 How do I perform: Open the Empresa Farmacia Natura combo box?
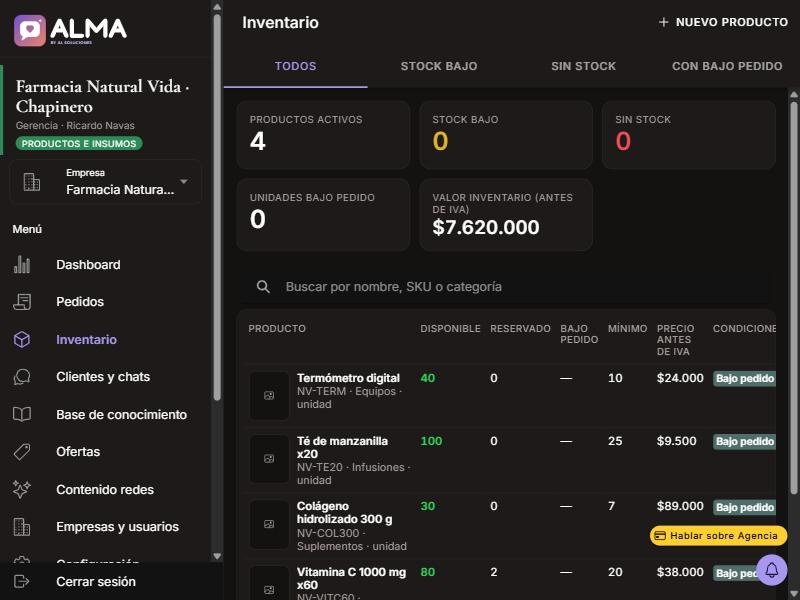(x=106, y=182)
